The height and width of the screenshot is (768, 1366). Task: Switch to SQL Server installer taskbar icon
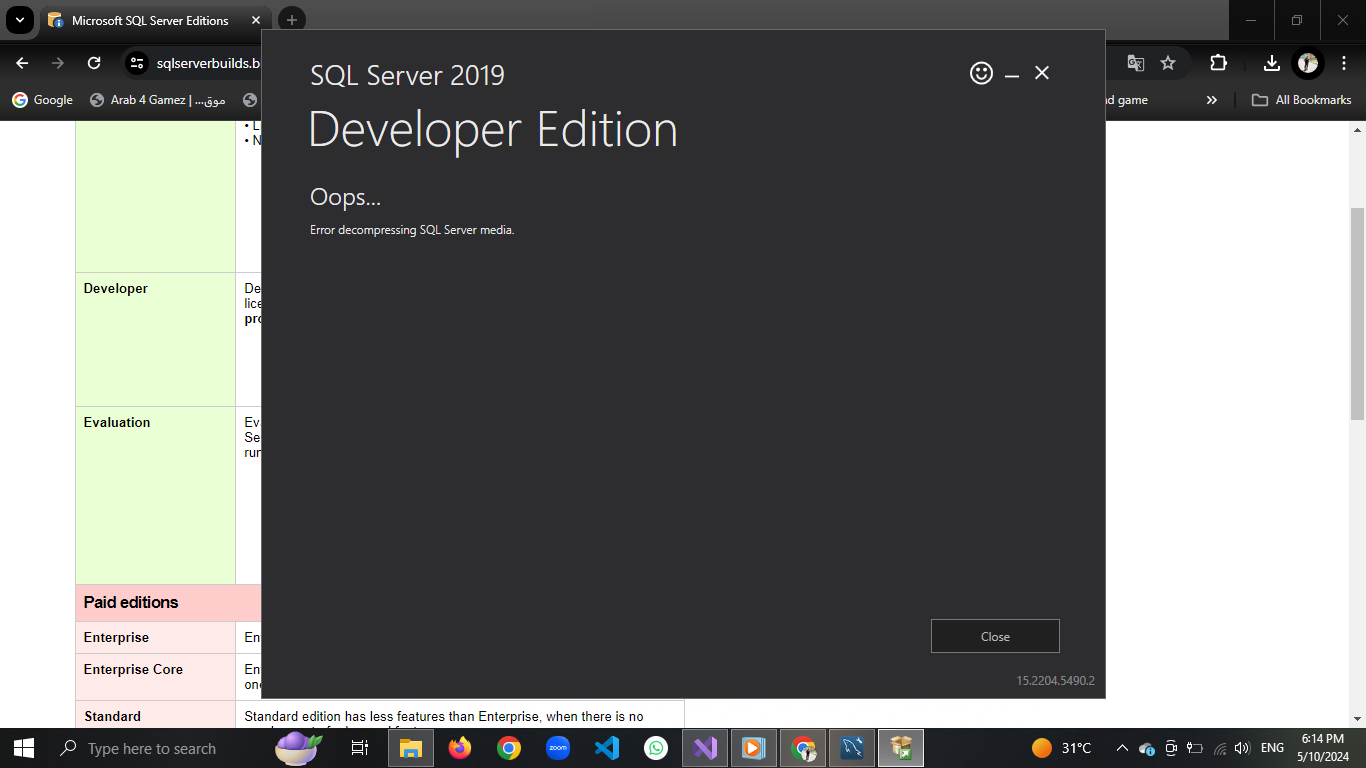(x=901, y=748)
